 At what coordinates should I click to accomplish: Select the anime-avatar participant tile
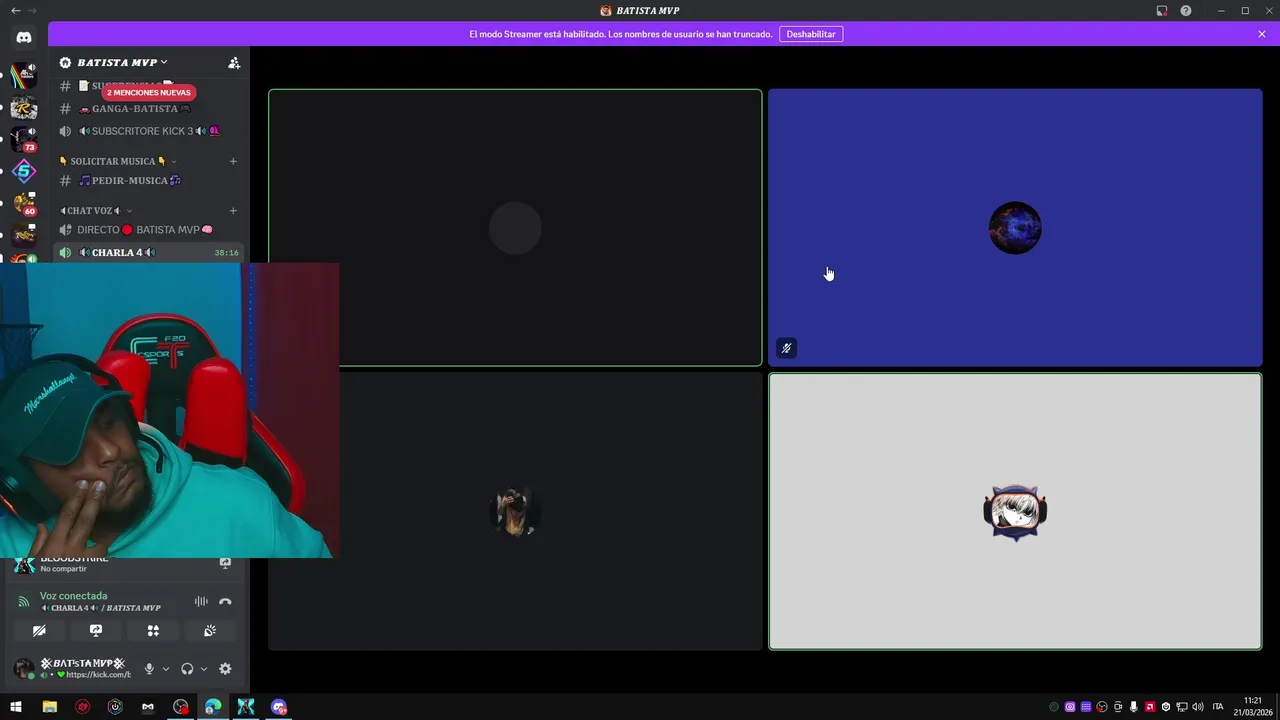tap(1015, 512)
